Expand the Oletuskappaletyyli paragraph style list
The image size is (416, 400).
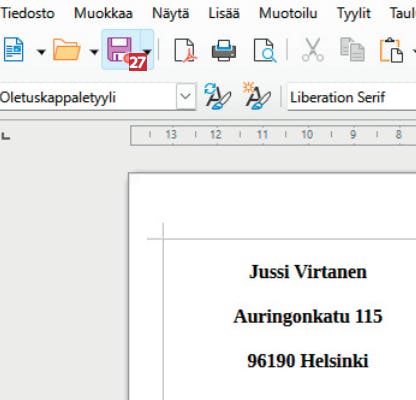(186, 96)
